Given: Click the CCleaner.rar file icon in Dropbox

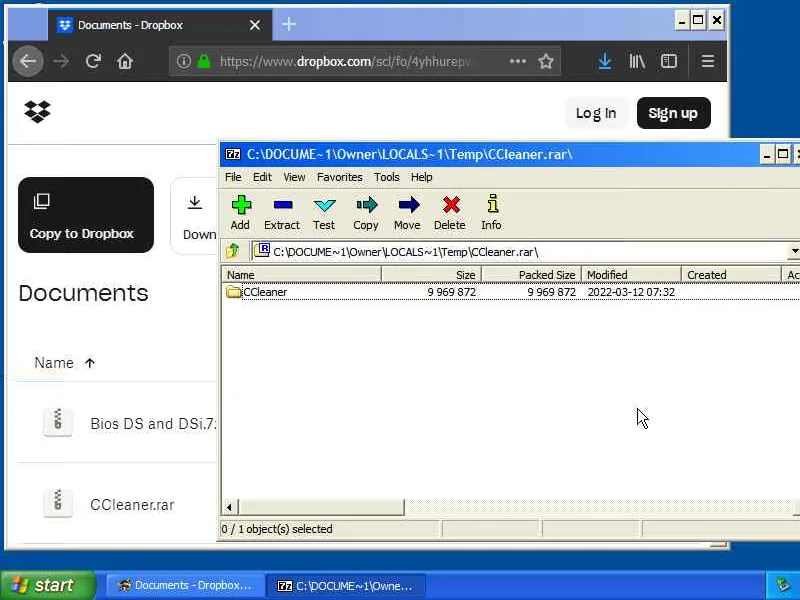Looking at the screenshot, I should click(58, 504).
